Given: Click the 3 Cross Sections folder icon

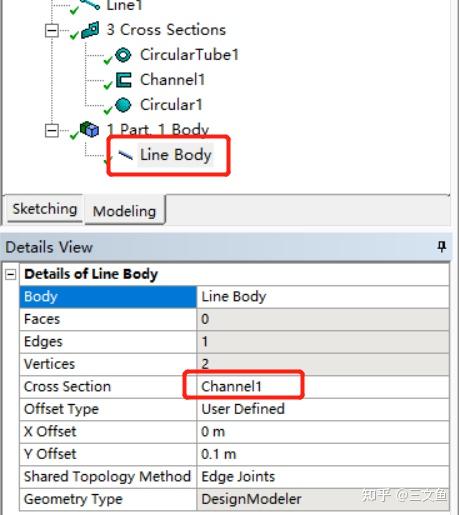Looking at the screenshot, I should click(90, 30).
